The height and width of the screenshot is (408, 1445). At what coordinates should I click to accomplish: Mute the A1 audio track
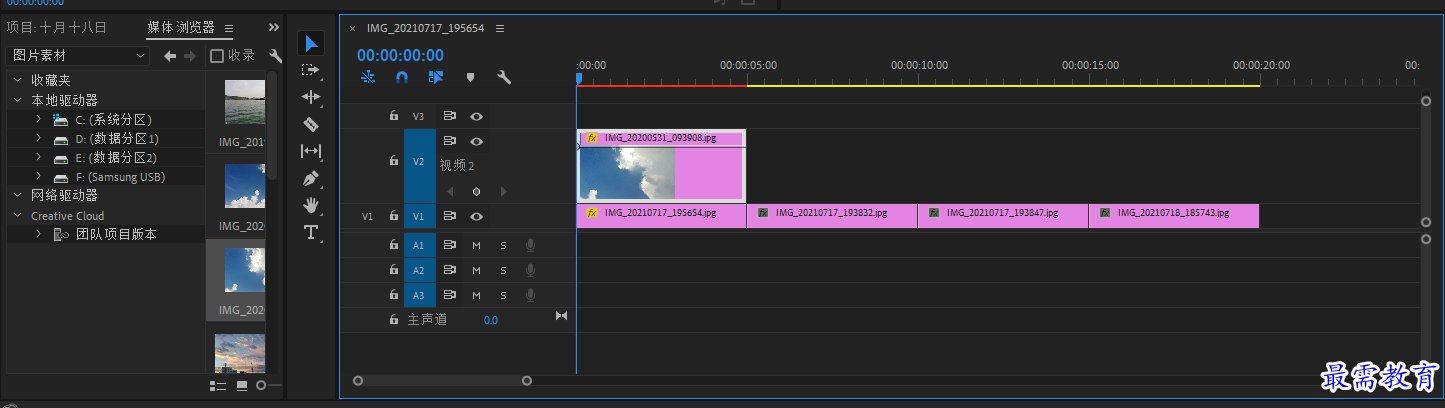477,245
